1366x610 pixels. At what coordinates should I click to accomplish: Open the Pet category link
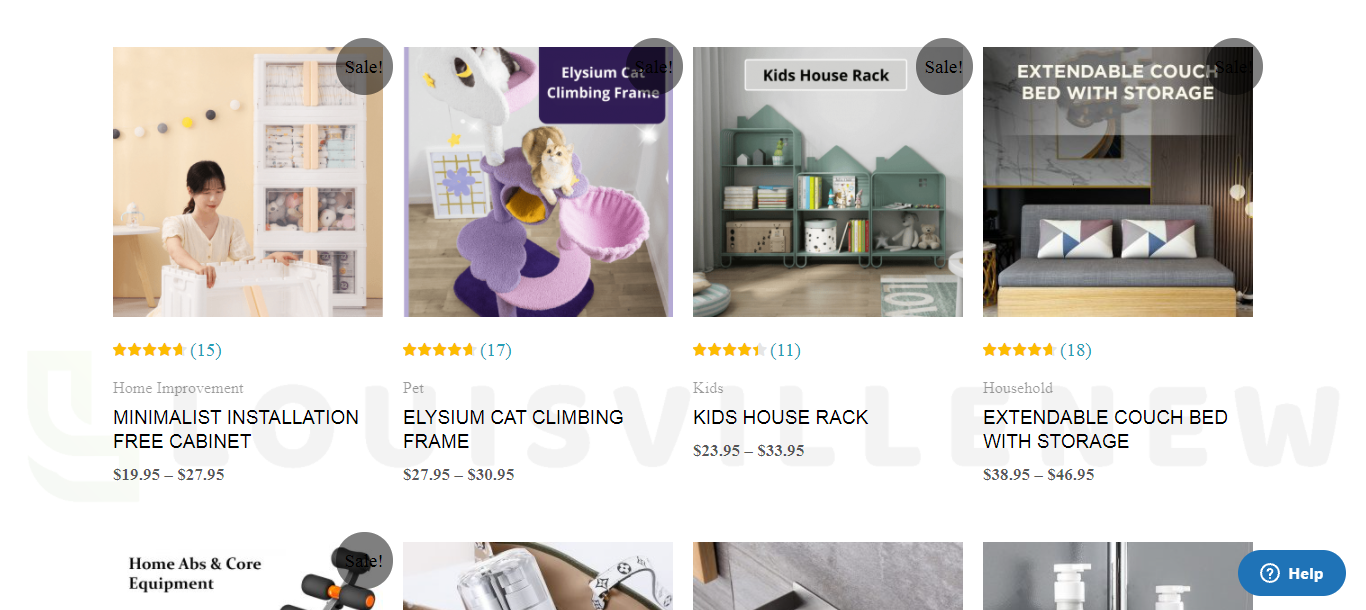click(x=413, y=388)
